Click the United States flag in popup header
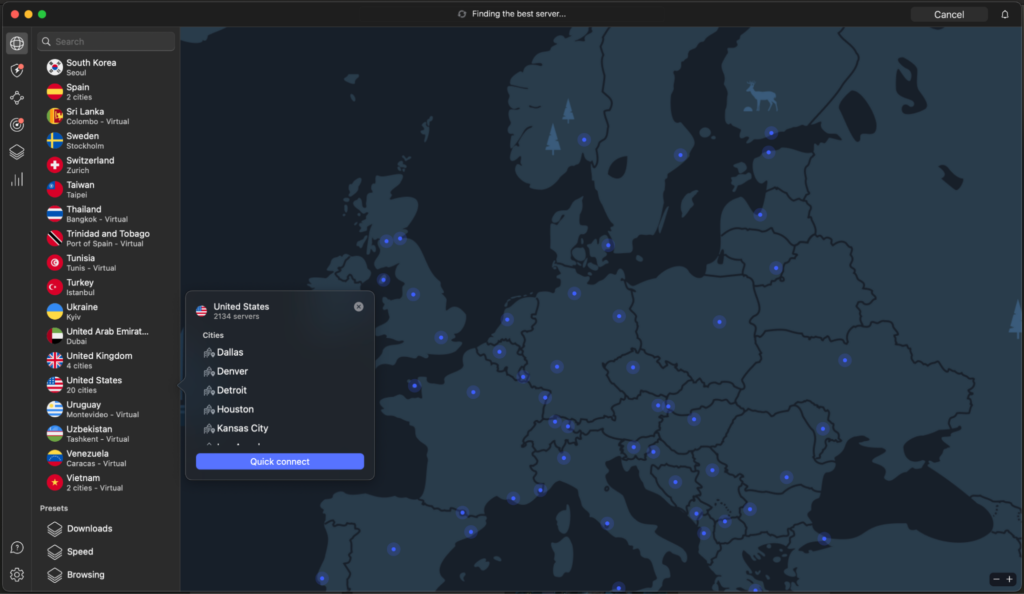This screenshot has width=1024, height=594. 202,311
